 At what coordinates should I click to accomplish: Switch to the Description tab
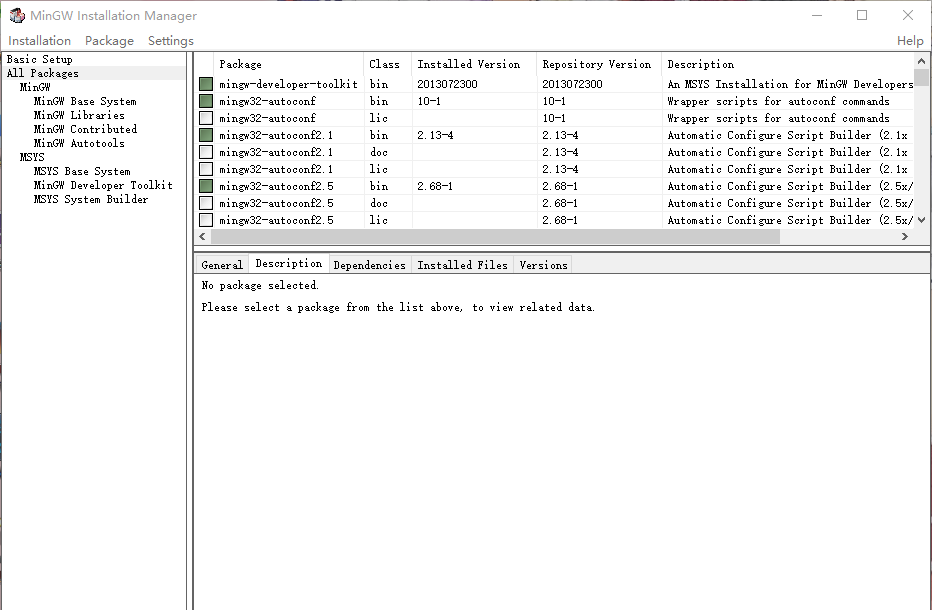pos(289,263)
